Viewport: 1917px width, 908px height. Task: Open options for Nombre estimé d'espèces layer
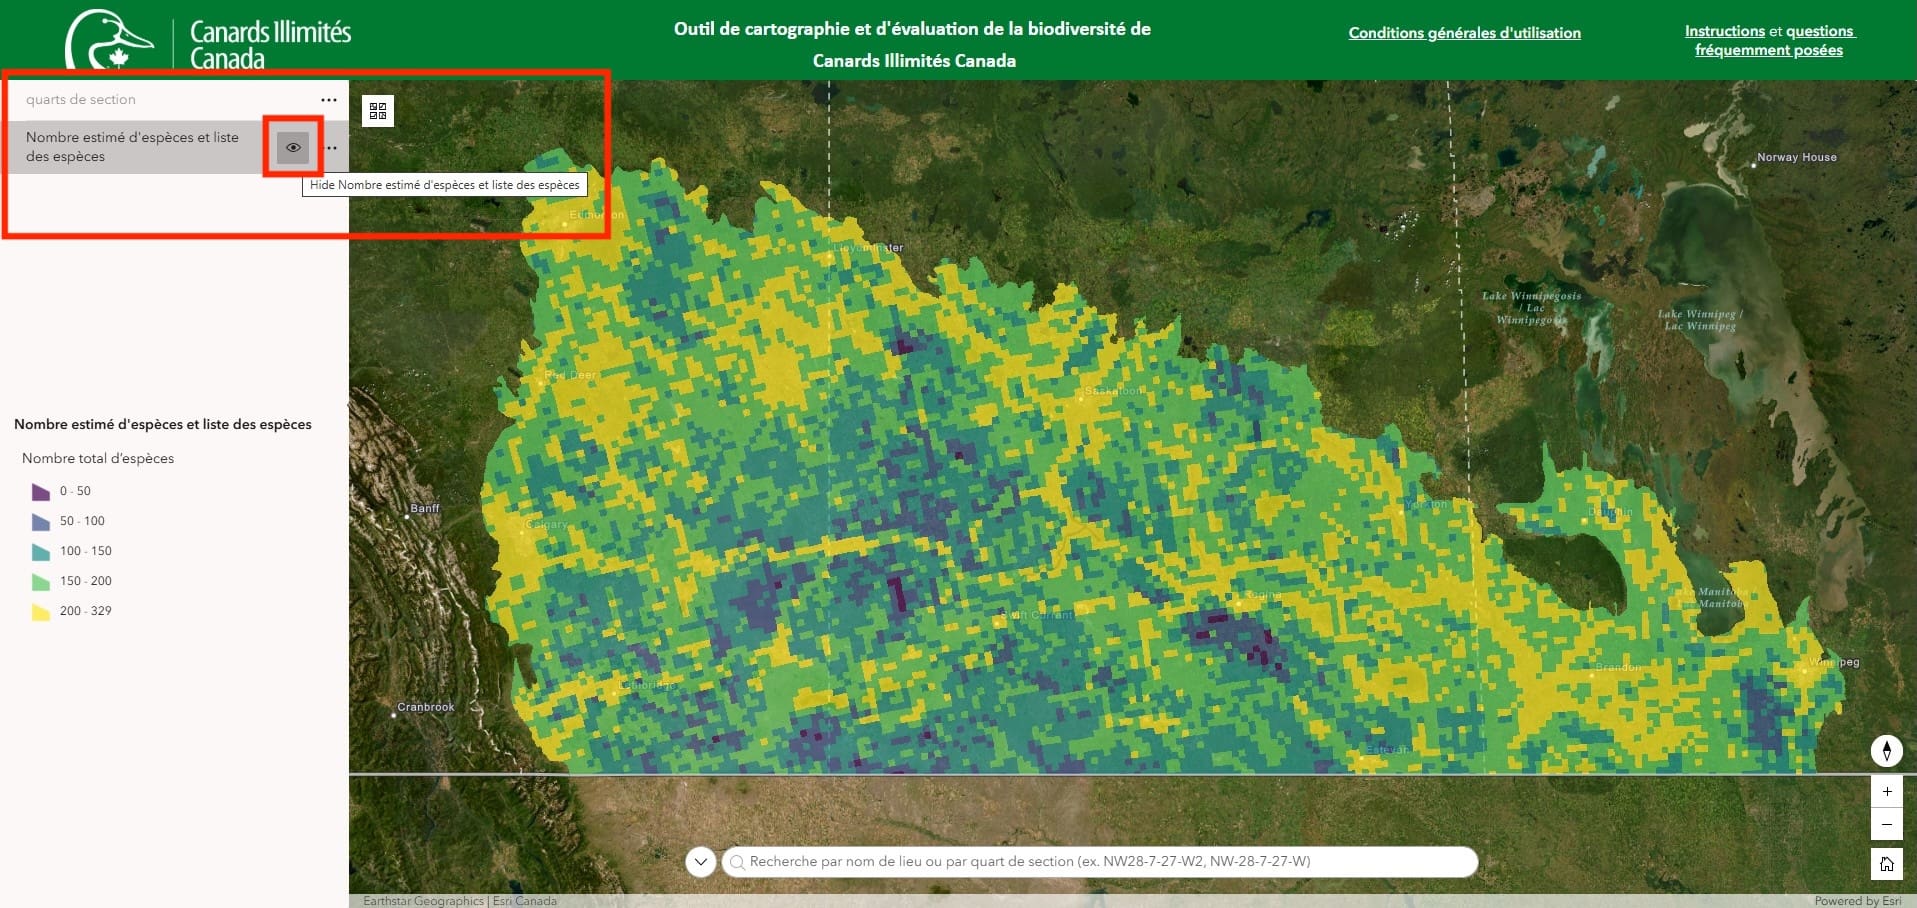tap(332, 148)
